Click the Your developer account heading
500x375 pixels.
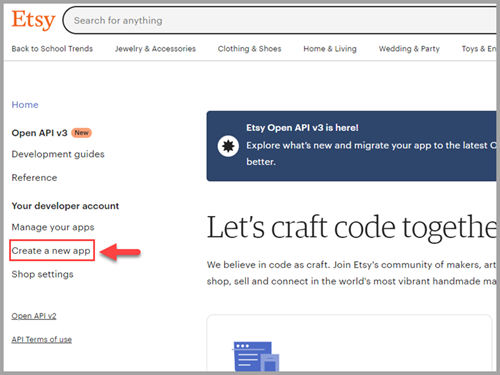coord(65,206)
